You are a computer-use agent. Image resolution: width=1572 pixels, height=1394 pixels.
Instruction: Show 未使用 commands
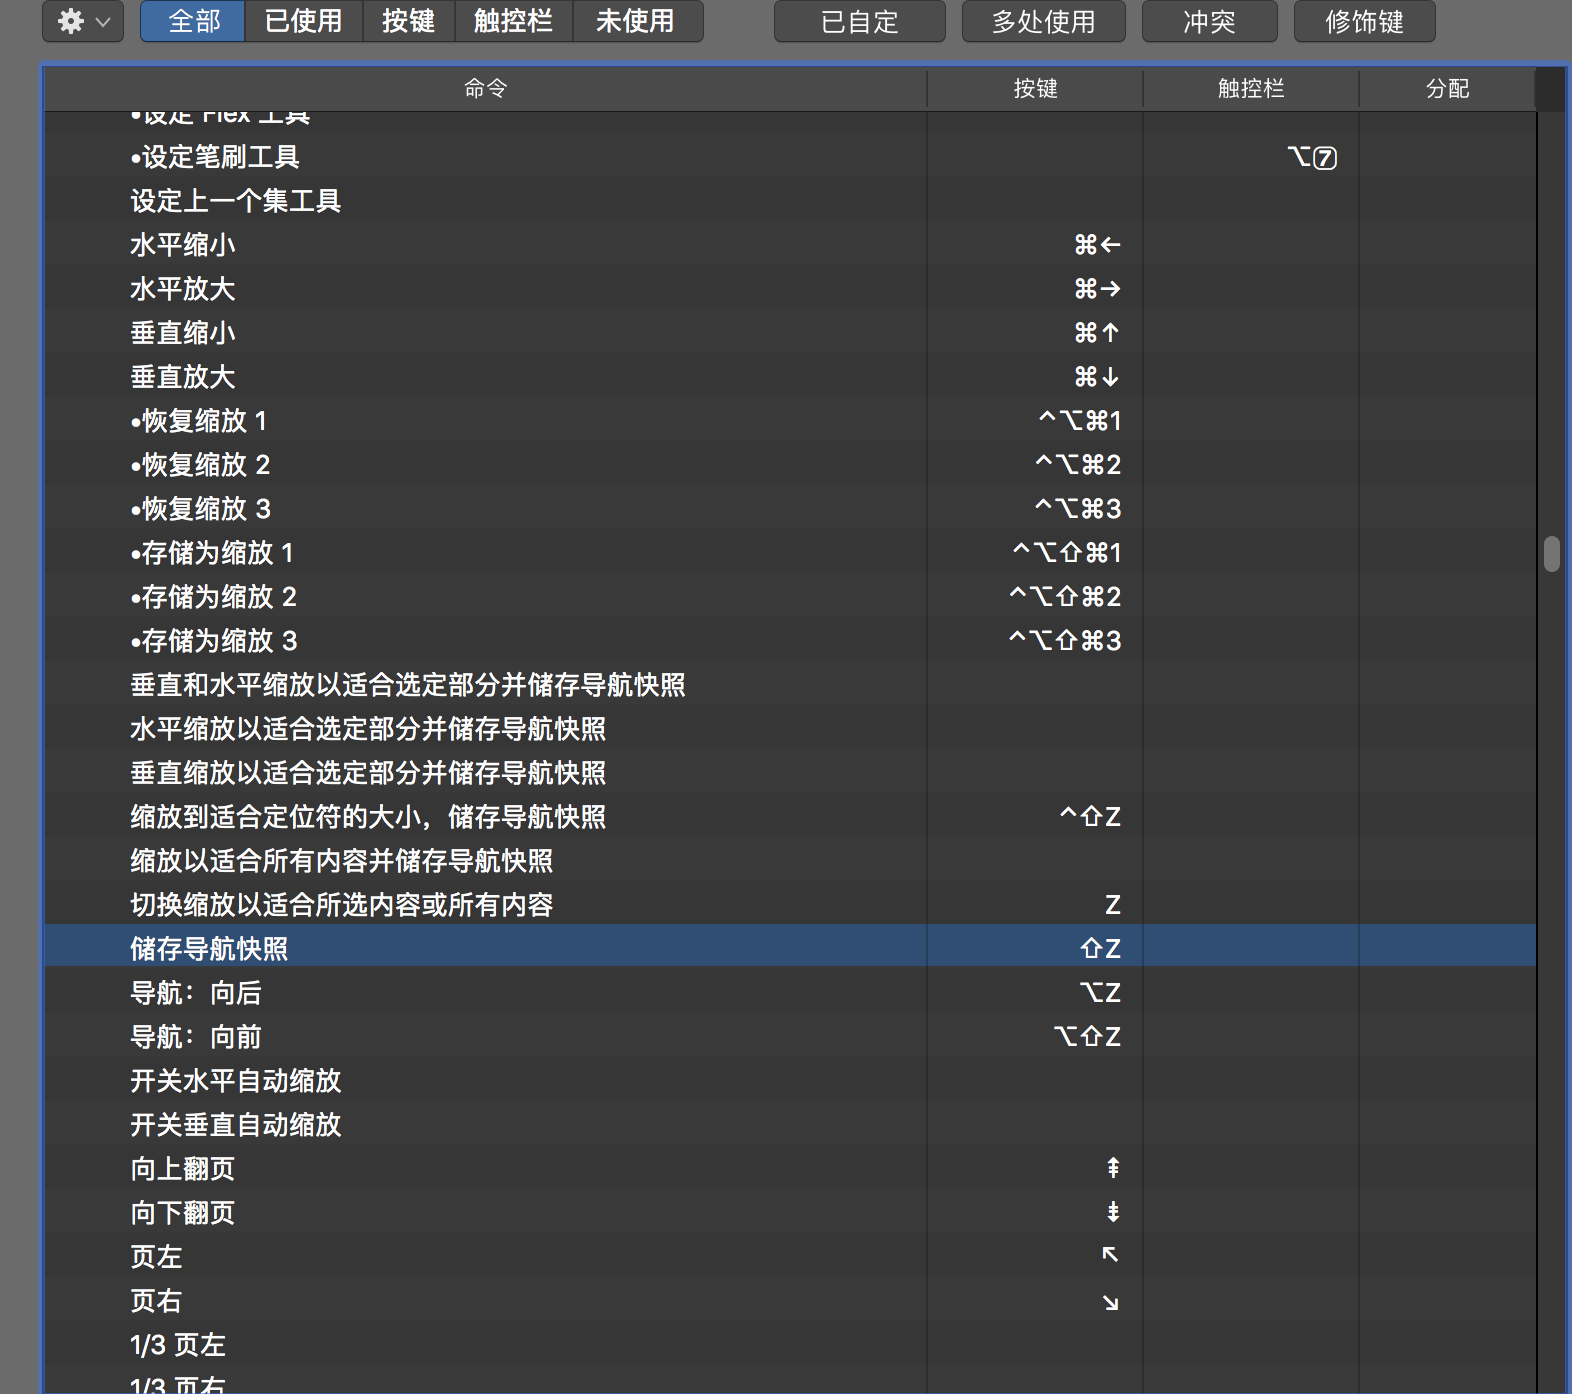pyautogui.click(x=635, y=21)
